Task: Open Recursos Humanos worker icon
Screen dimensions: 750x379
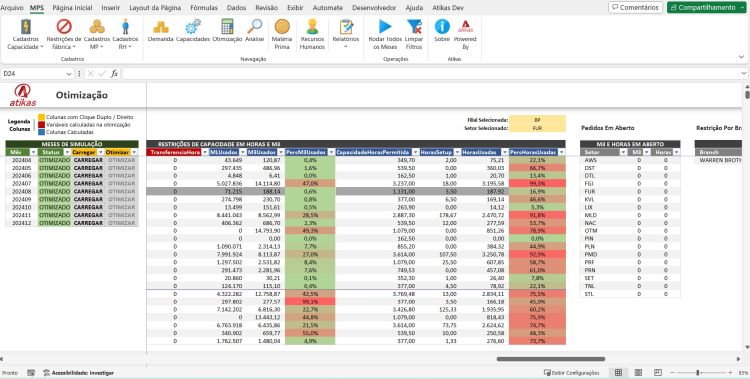Action: (312, 26)
